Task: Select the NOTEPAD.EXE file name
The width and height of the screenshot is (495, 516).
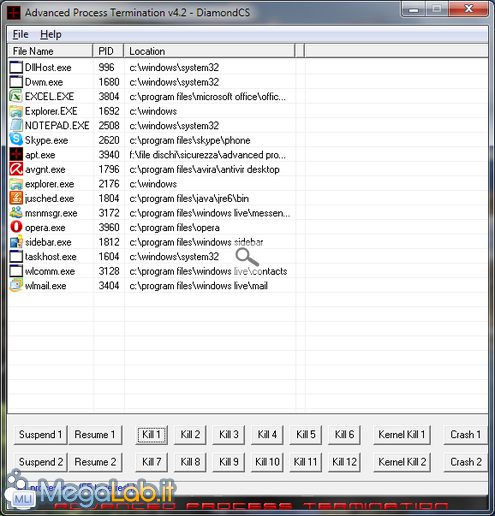Action: [x=57, y=126]
